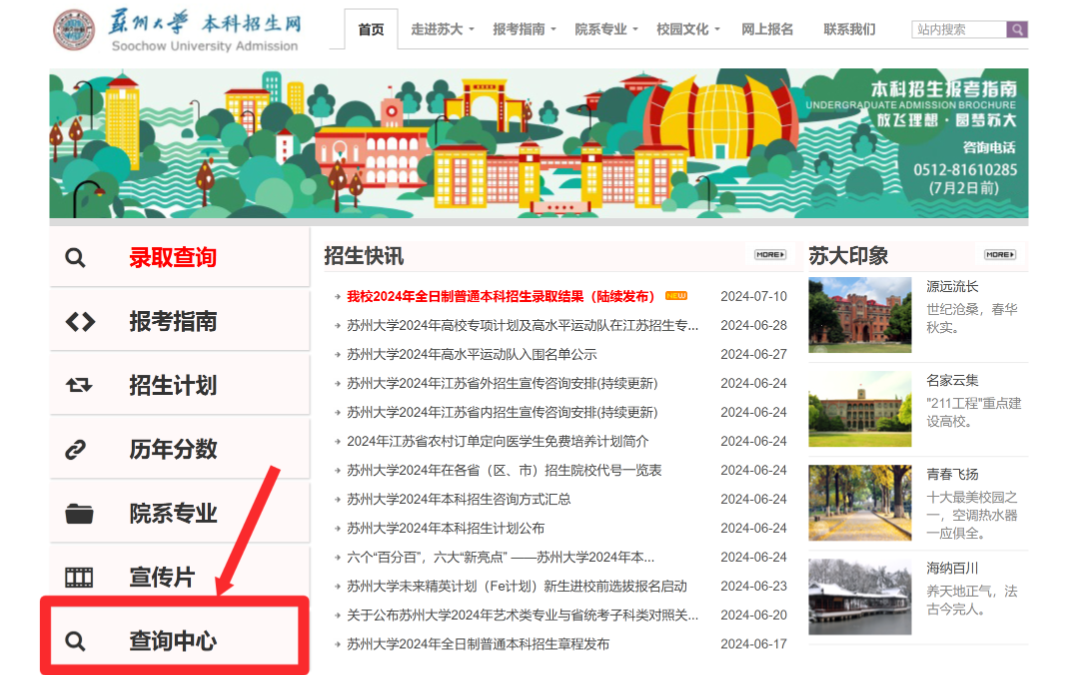
Task: Click the 青春飞扬 autumn avenue thumbnail
Action: (x=860, y=503)
